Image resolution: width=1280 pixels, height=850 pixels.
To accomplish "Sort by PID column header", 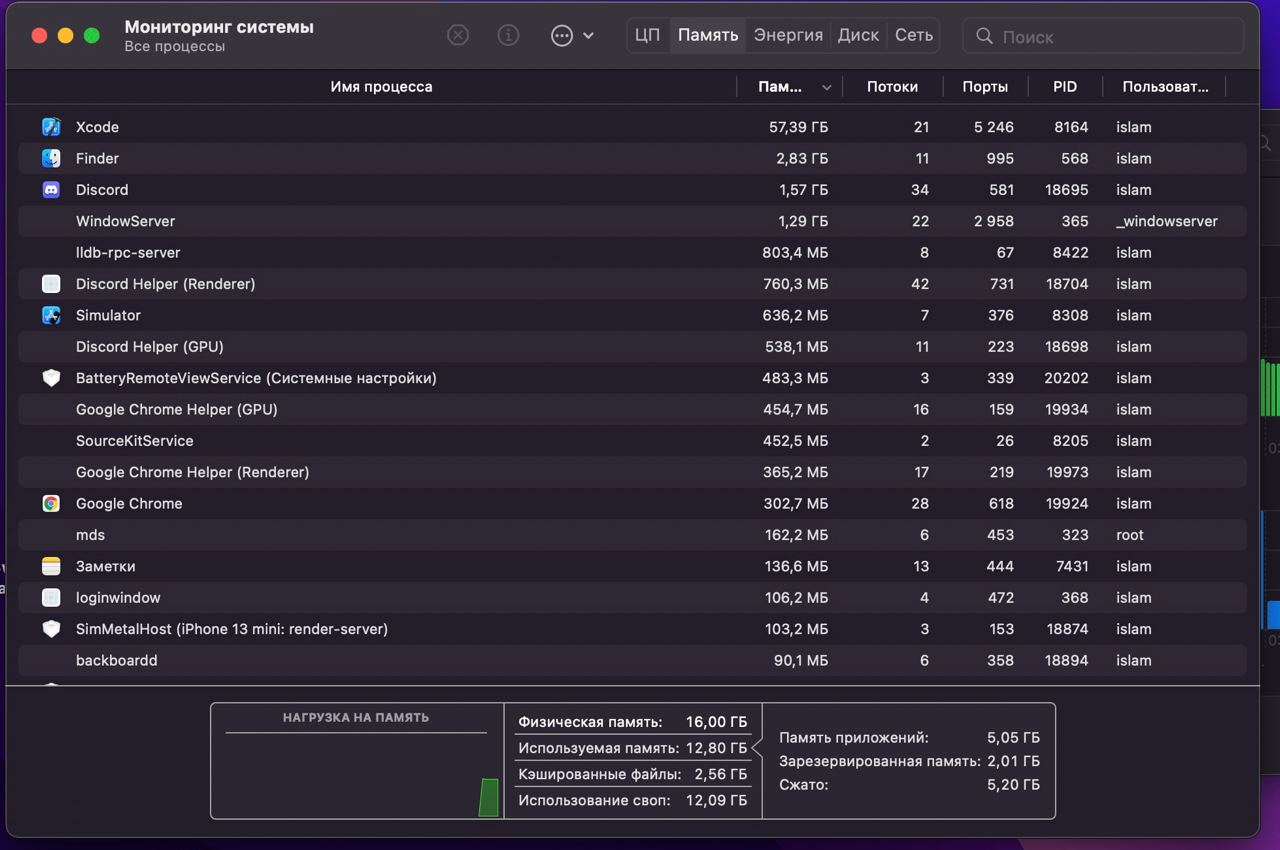I will 1065,87.
